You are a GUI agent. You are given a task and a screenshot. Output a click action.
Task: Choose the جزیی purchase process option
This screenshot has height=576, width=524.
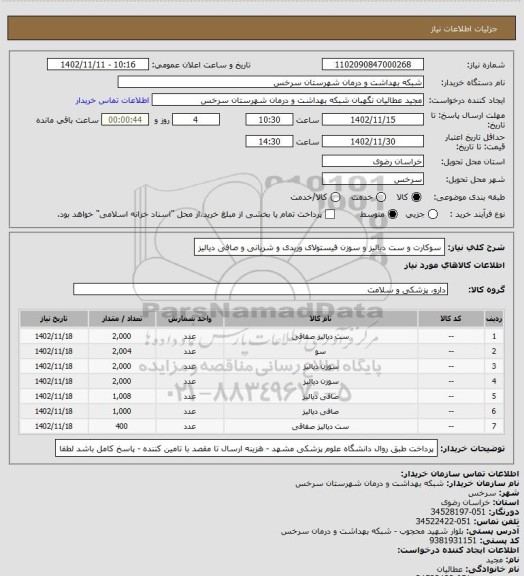[x=433, y=214]
